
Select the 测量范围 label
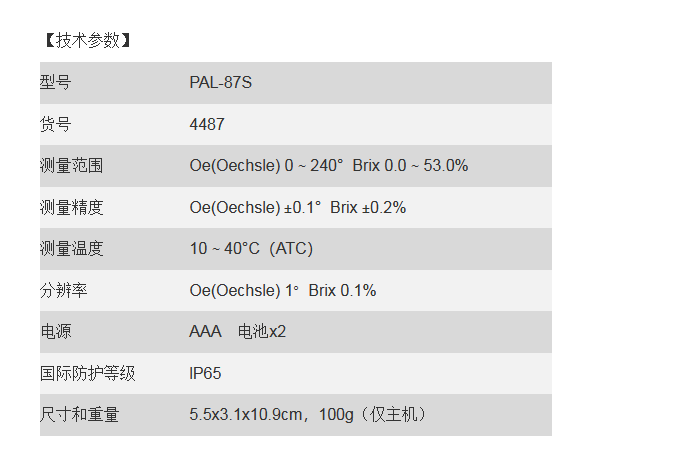coord(72,166)
